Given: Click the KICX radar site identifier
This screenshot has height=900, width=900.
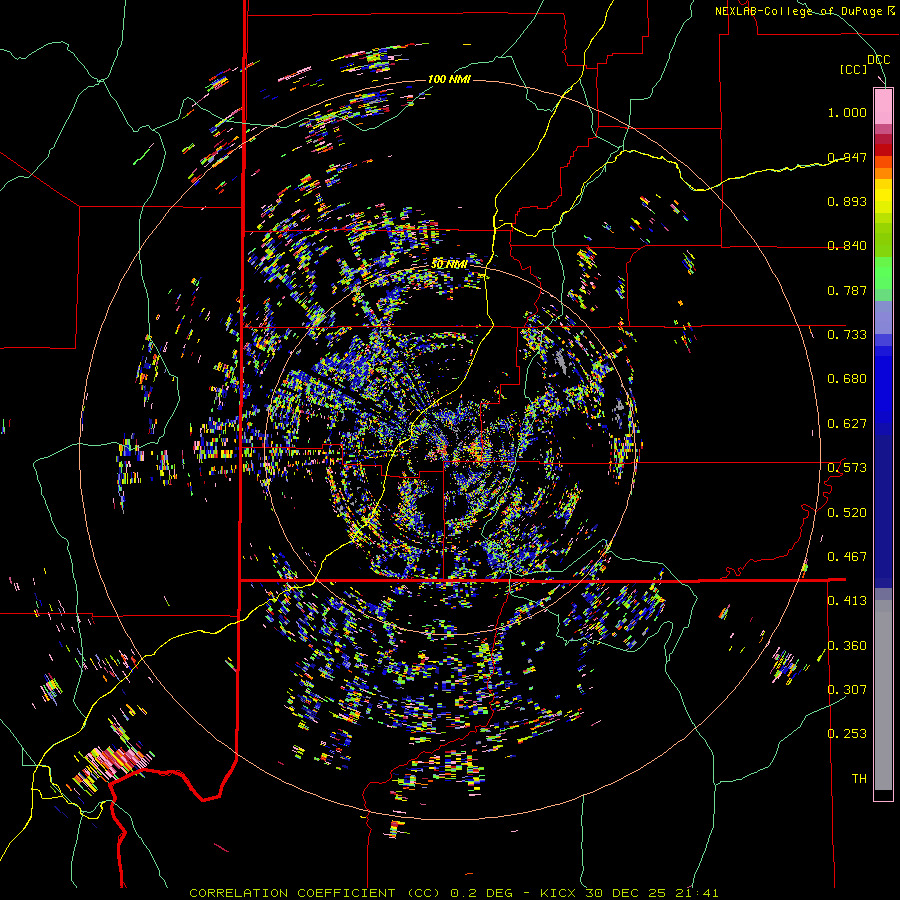Looking at the screenshot, I should click(559, 893).
